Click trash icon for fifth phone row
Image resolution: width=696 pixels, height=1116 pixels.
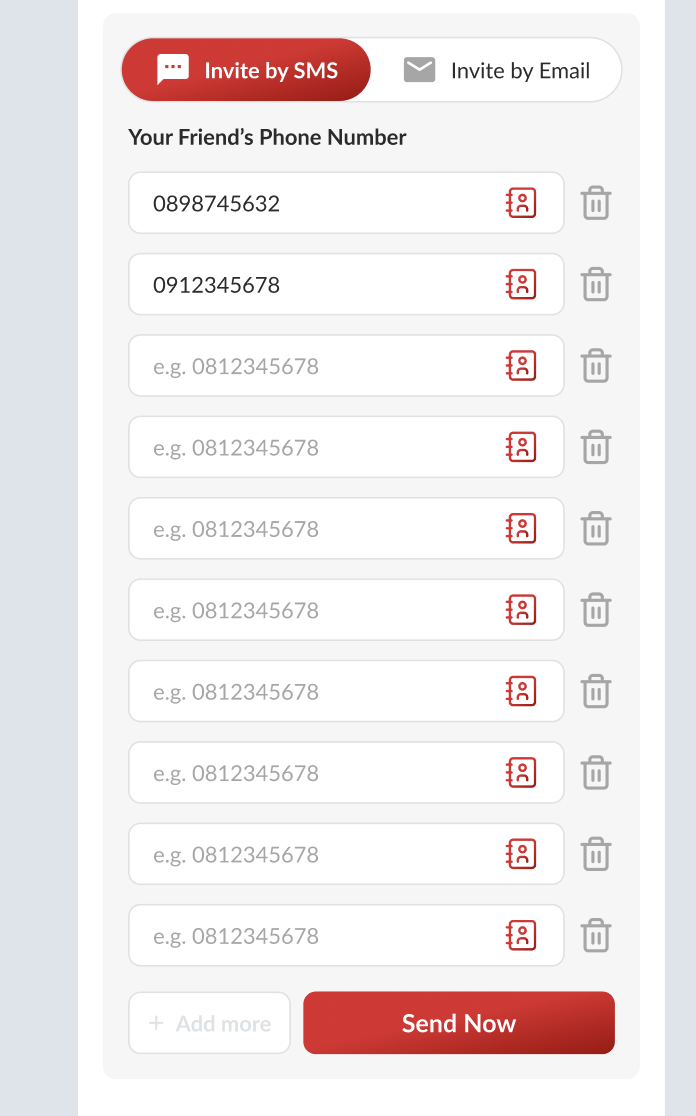[x=596, y=529]
